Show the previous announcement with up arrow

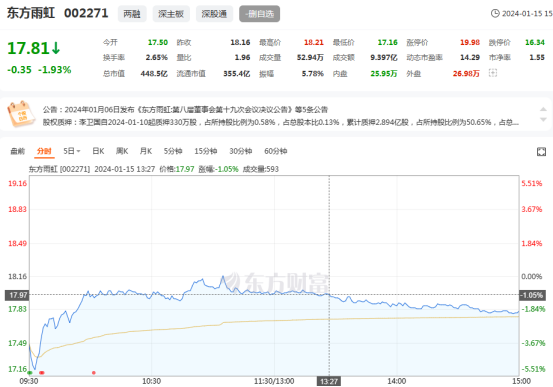coord(543,109)
